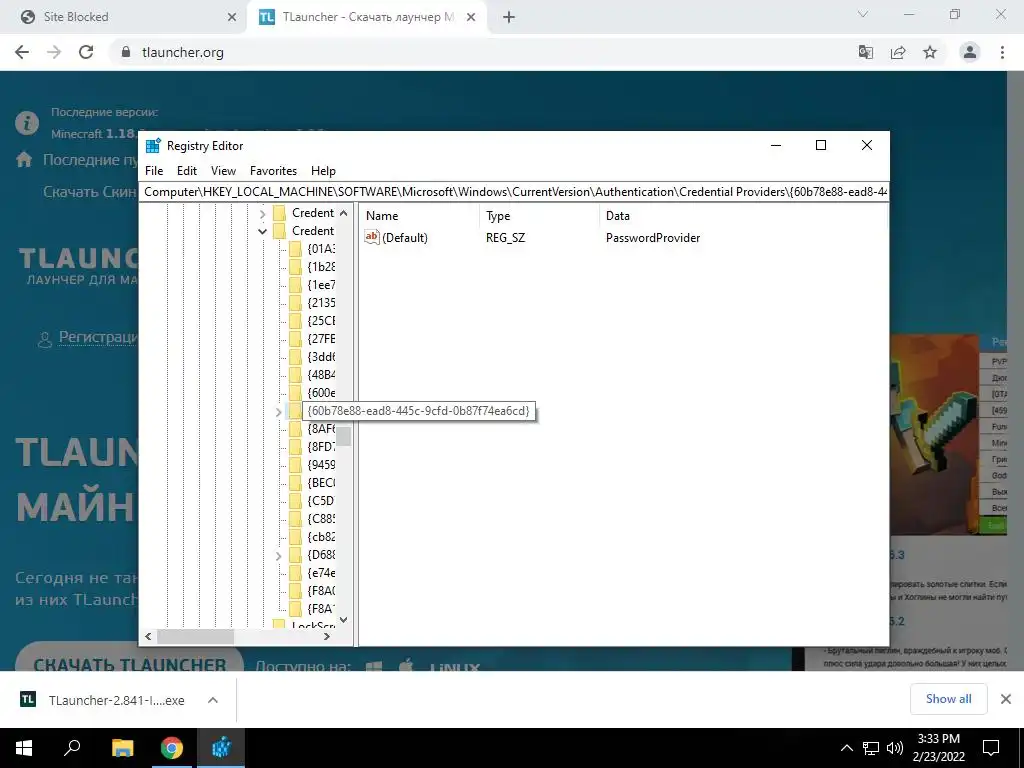The image size is (1024, 768).
Task: Click Show all downloads
Action: point(948,699)
